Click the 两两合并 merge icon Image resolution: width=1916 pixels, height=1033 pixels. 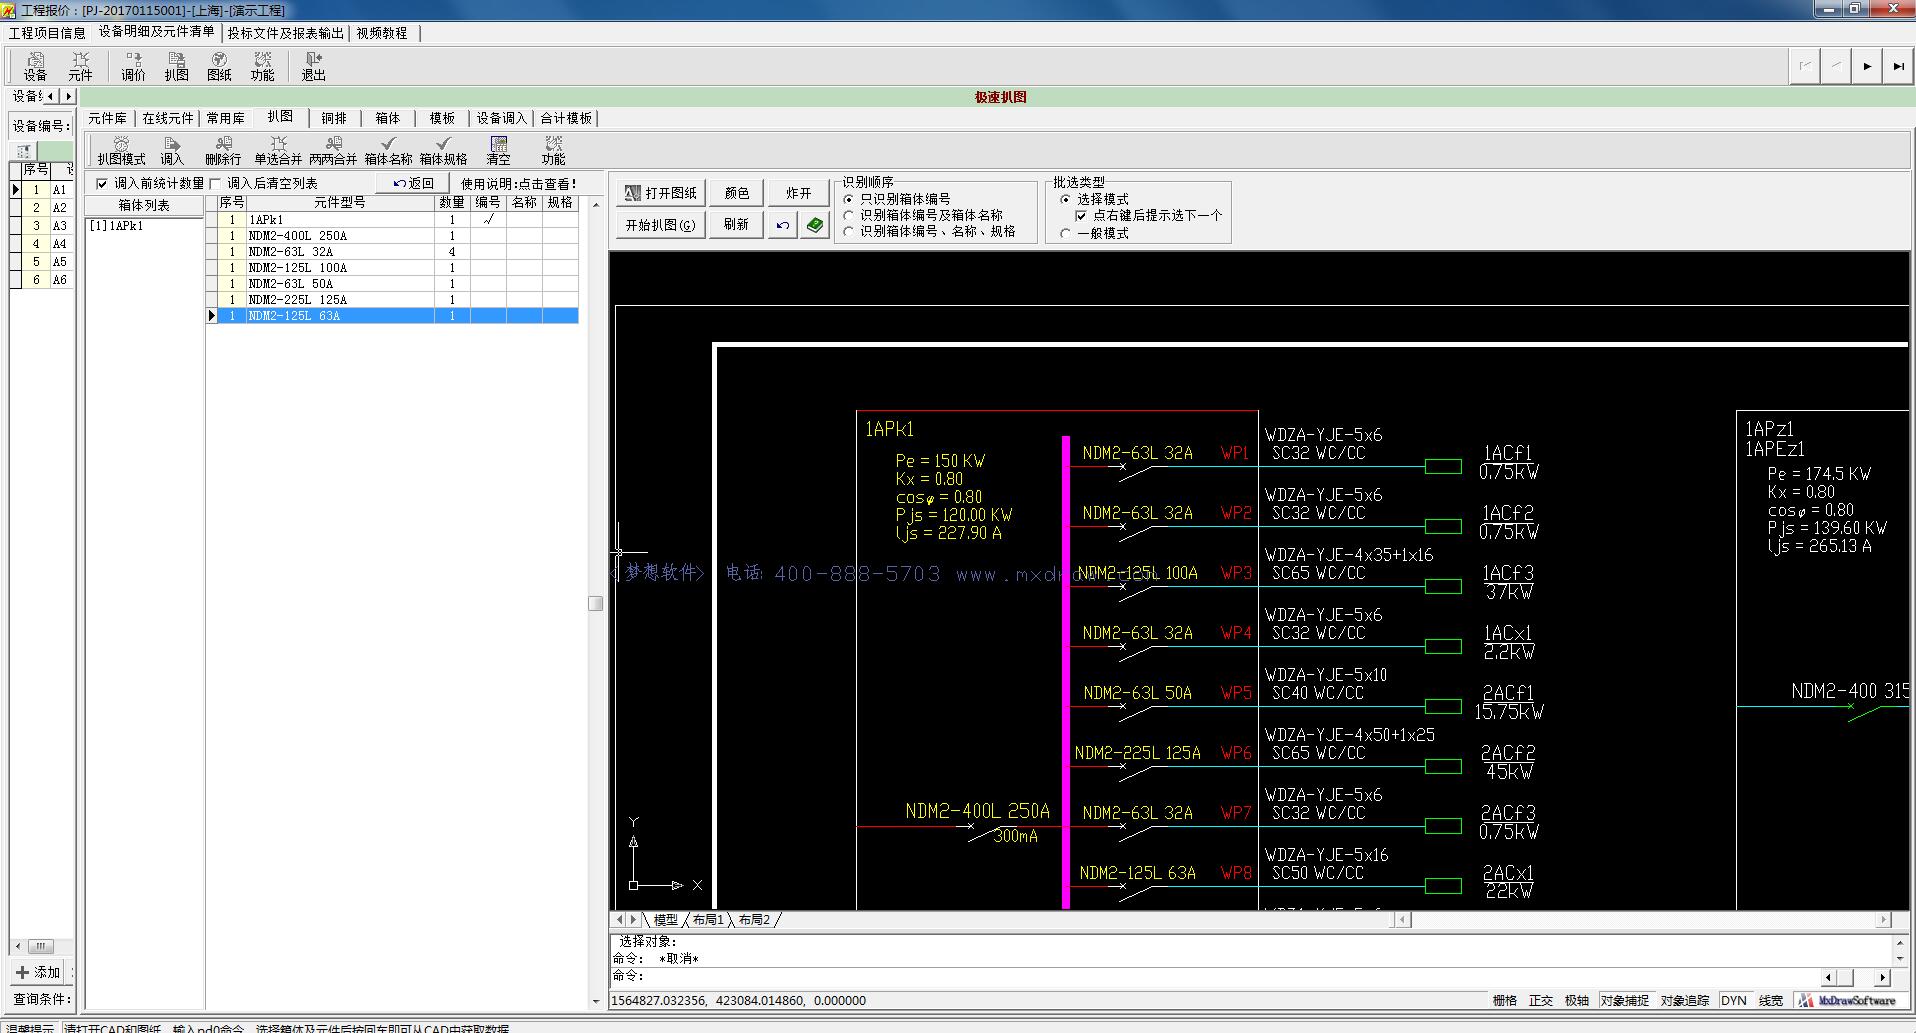(x=333, y=151)
